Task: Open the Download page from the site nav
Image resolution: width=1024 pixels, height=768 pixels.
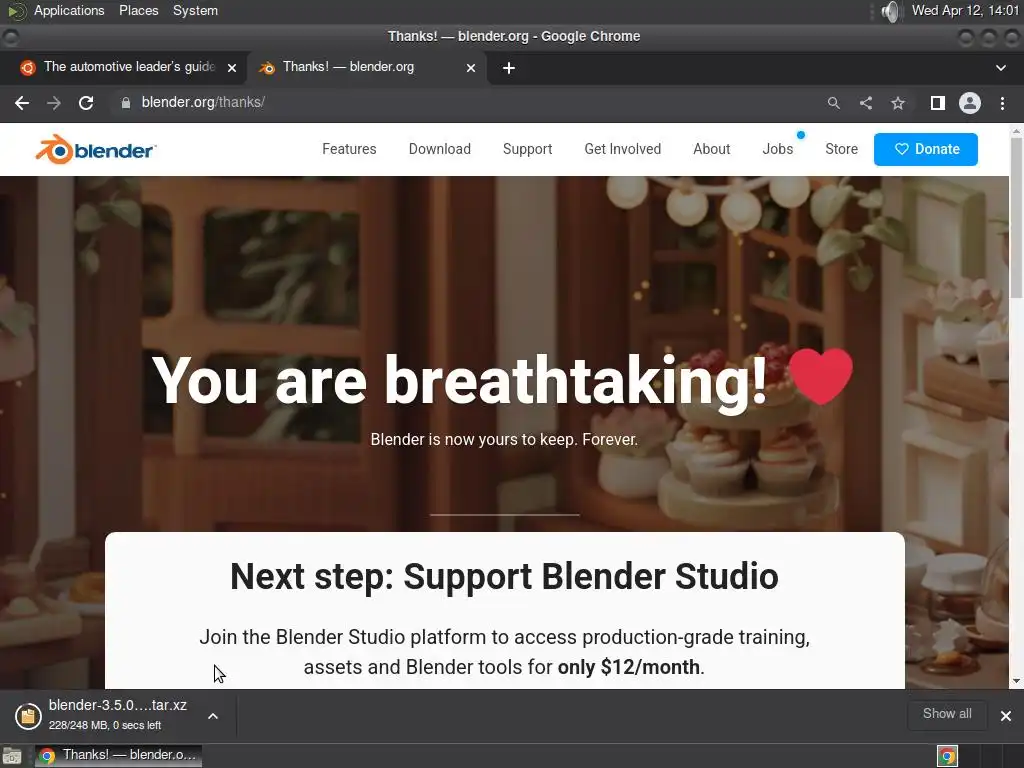Action: [440, 149]
